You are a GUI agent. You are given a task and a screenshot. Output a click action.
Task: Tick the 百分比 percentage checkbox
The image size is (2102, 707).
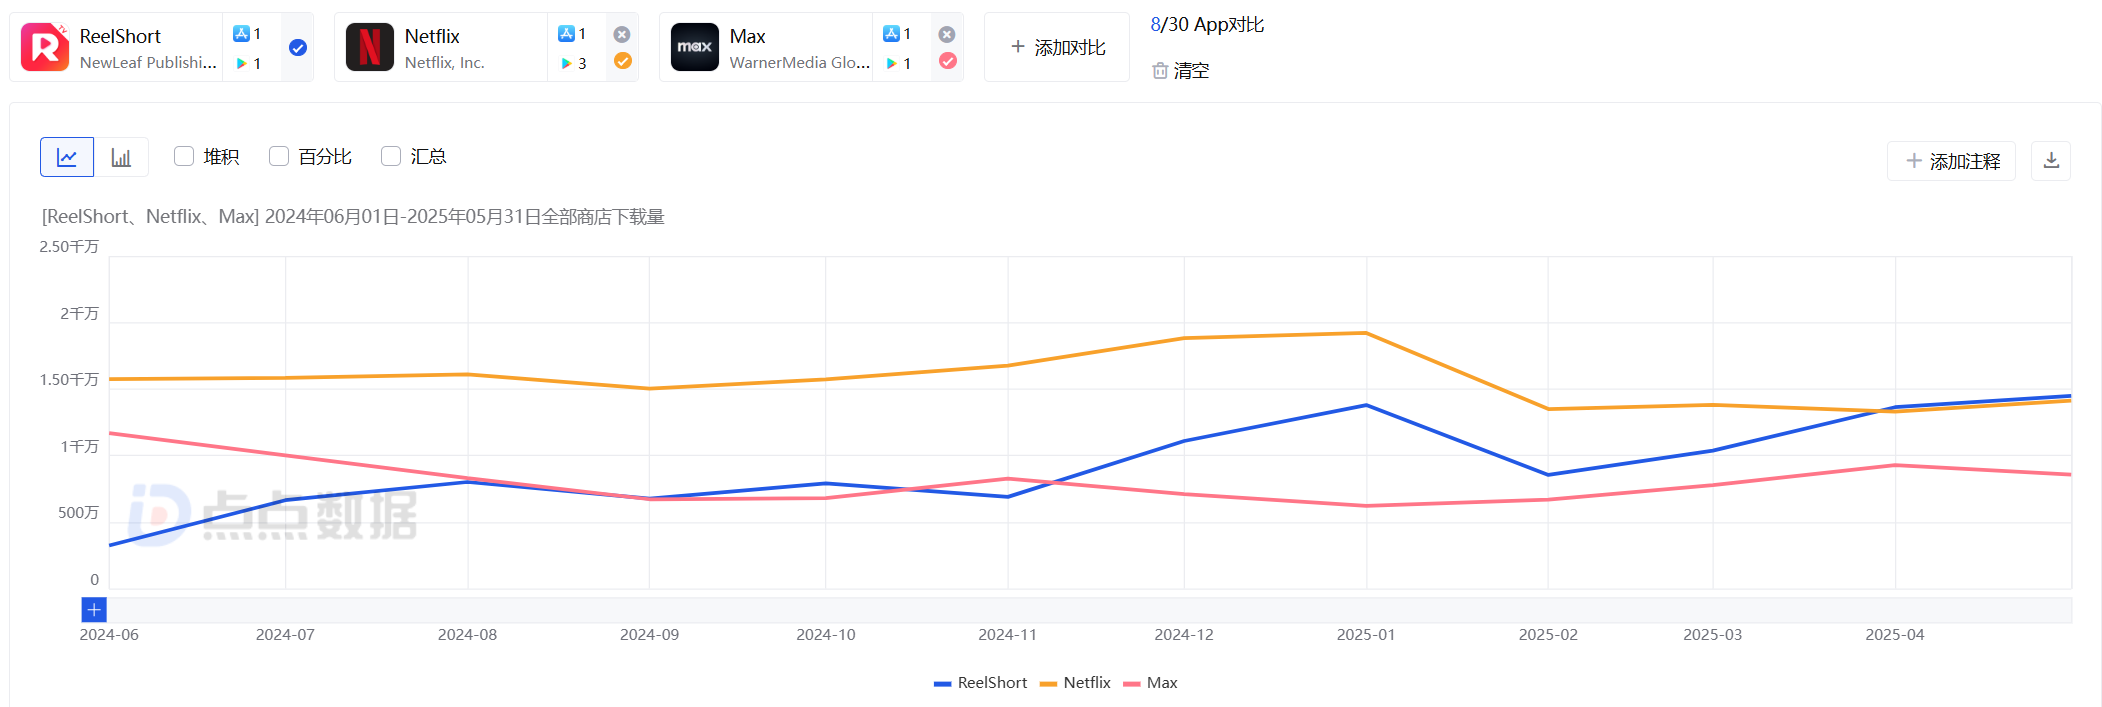pyautogui.click(x=279, y=156)
